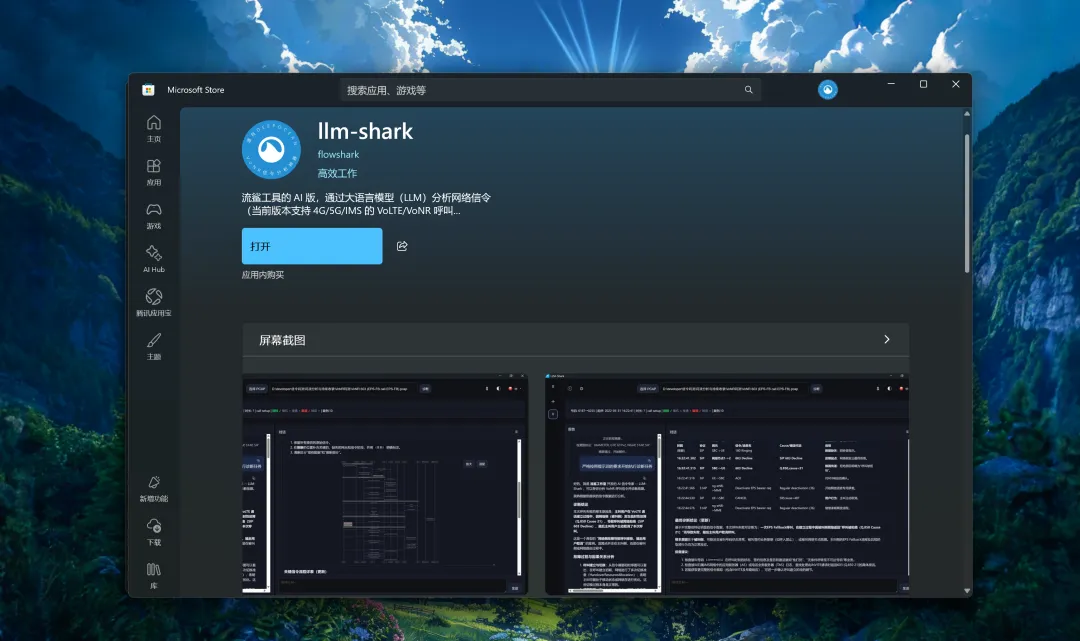
Task: Open the Downloads (下载) page
Action: pyautogui.click(x=154, y=532)
